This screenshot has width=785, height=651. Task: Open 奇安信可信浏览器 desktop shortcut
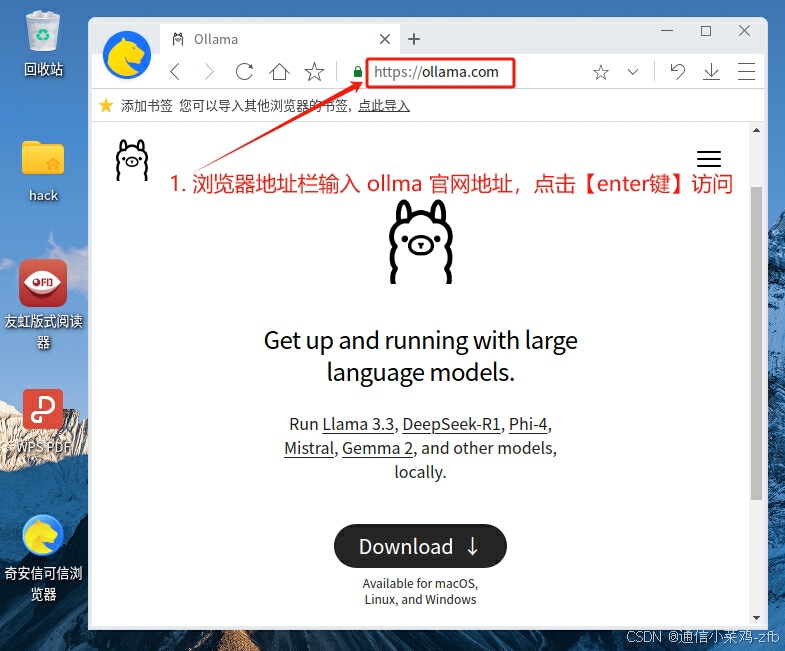tap(43, 535)
